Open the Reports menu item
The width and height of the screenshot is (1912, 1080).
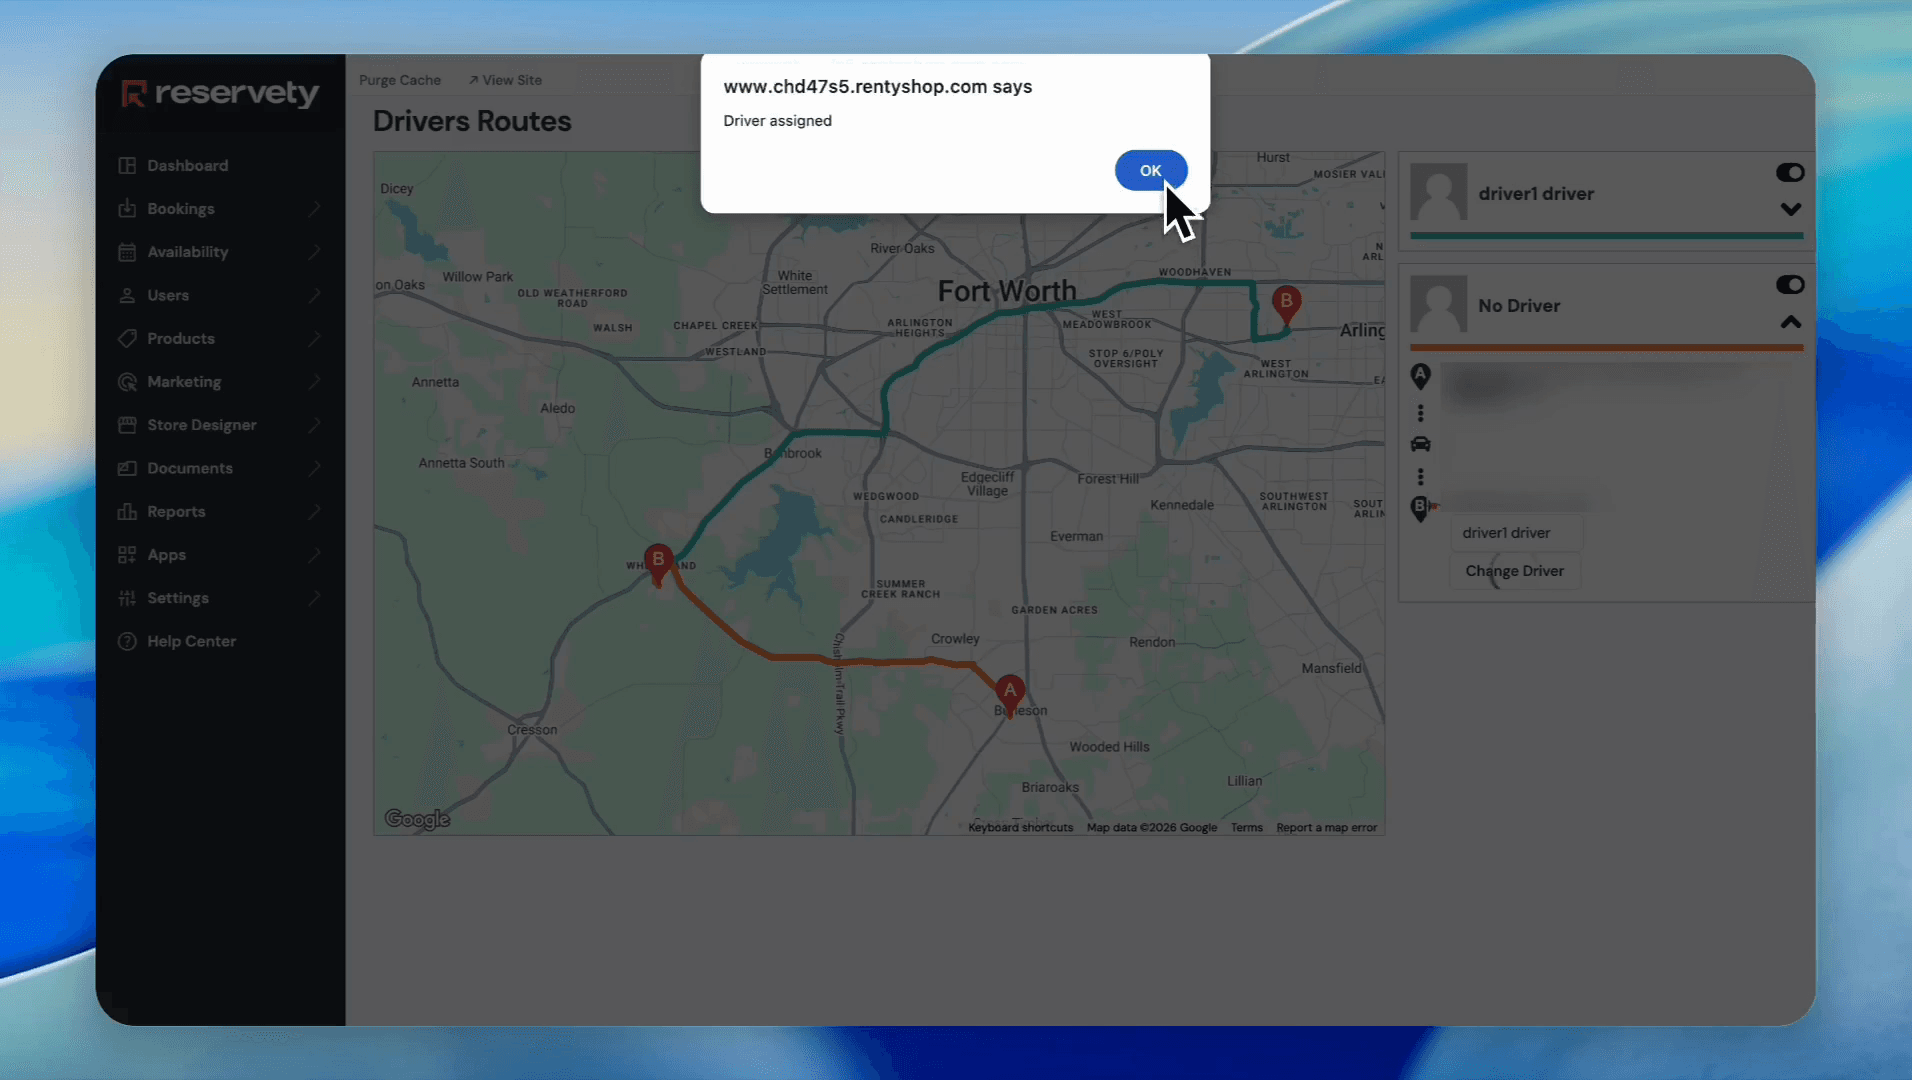click(x=220, y=511)
